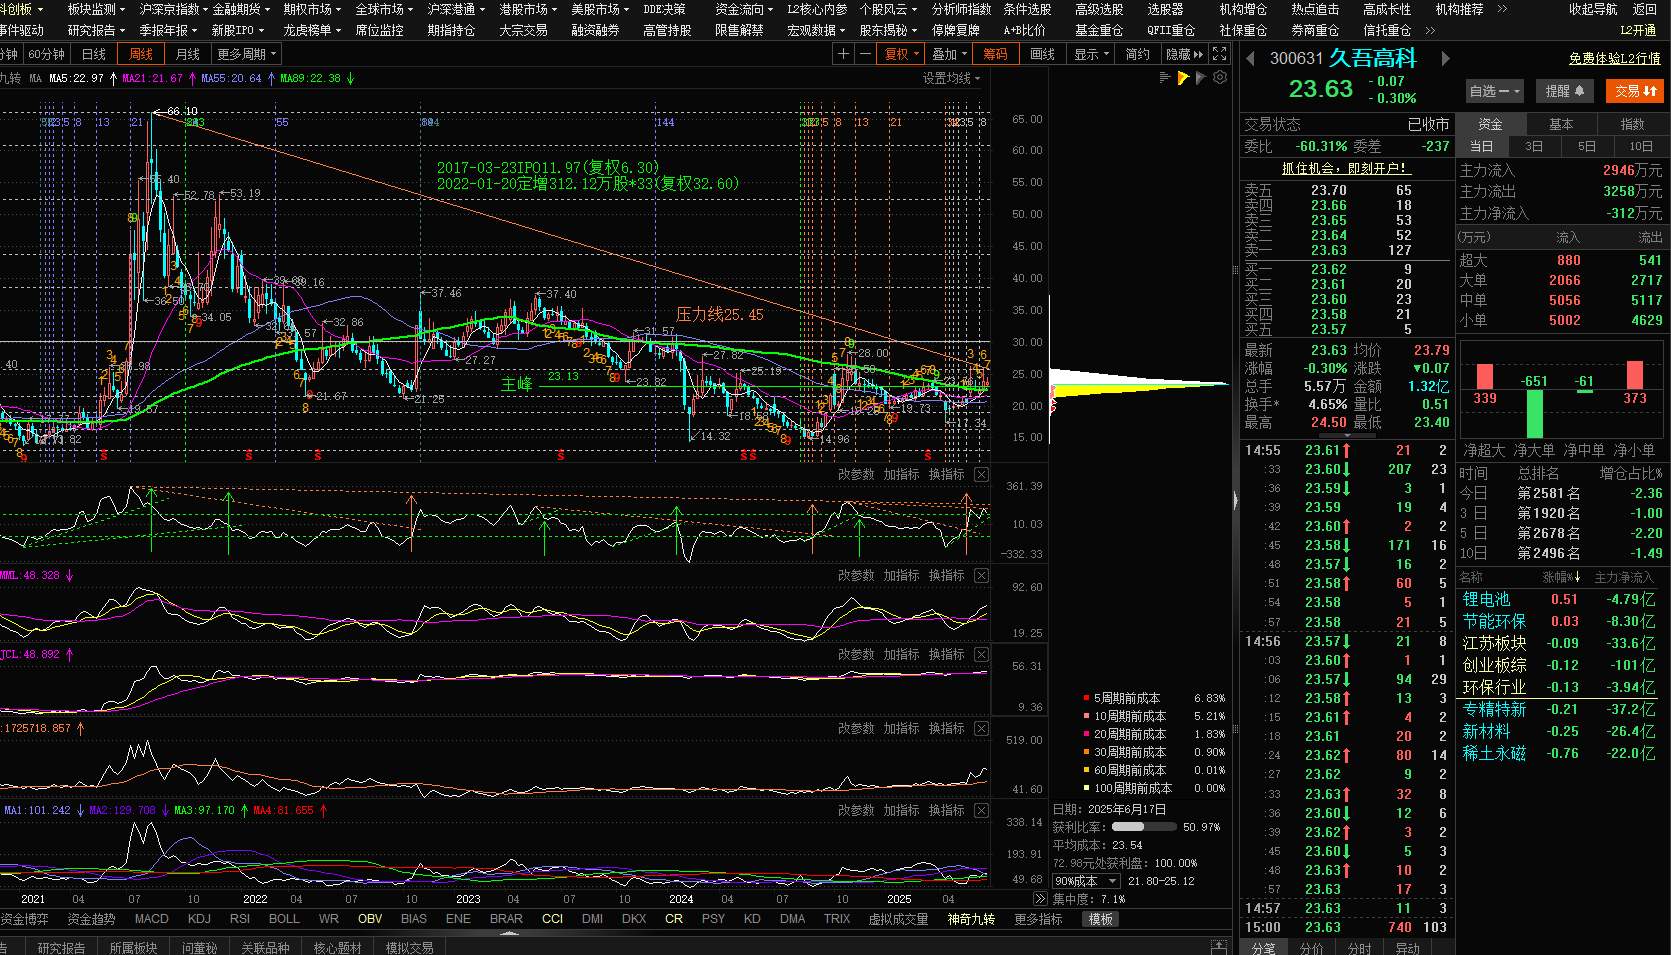
Task: Expand 资金流向 menu
Action: (745, 9)
